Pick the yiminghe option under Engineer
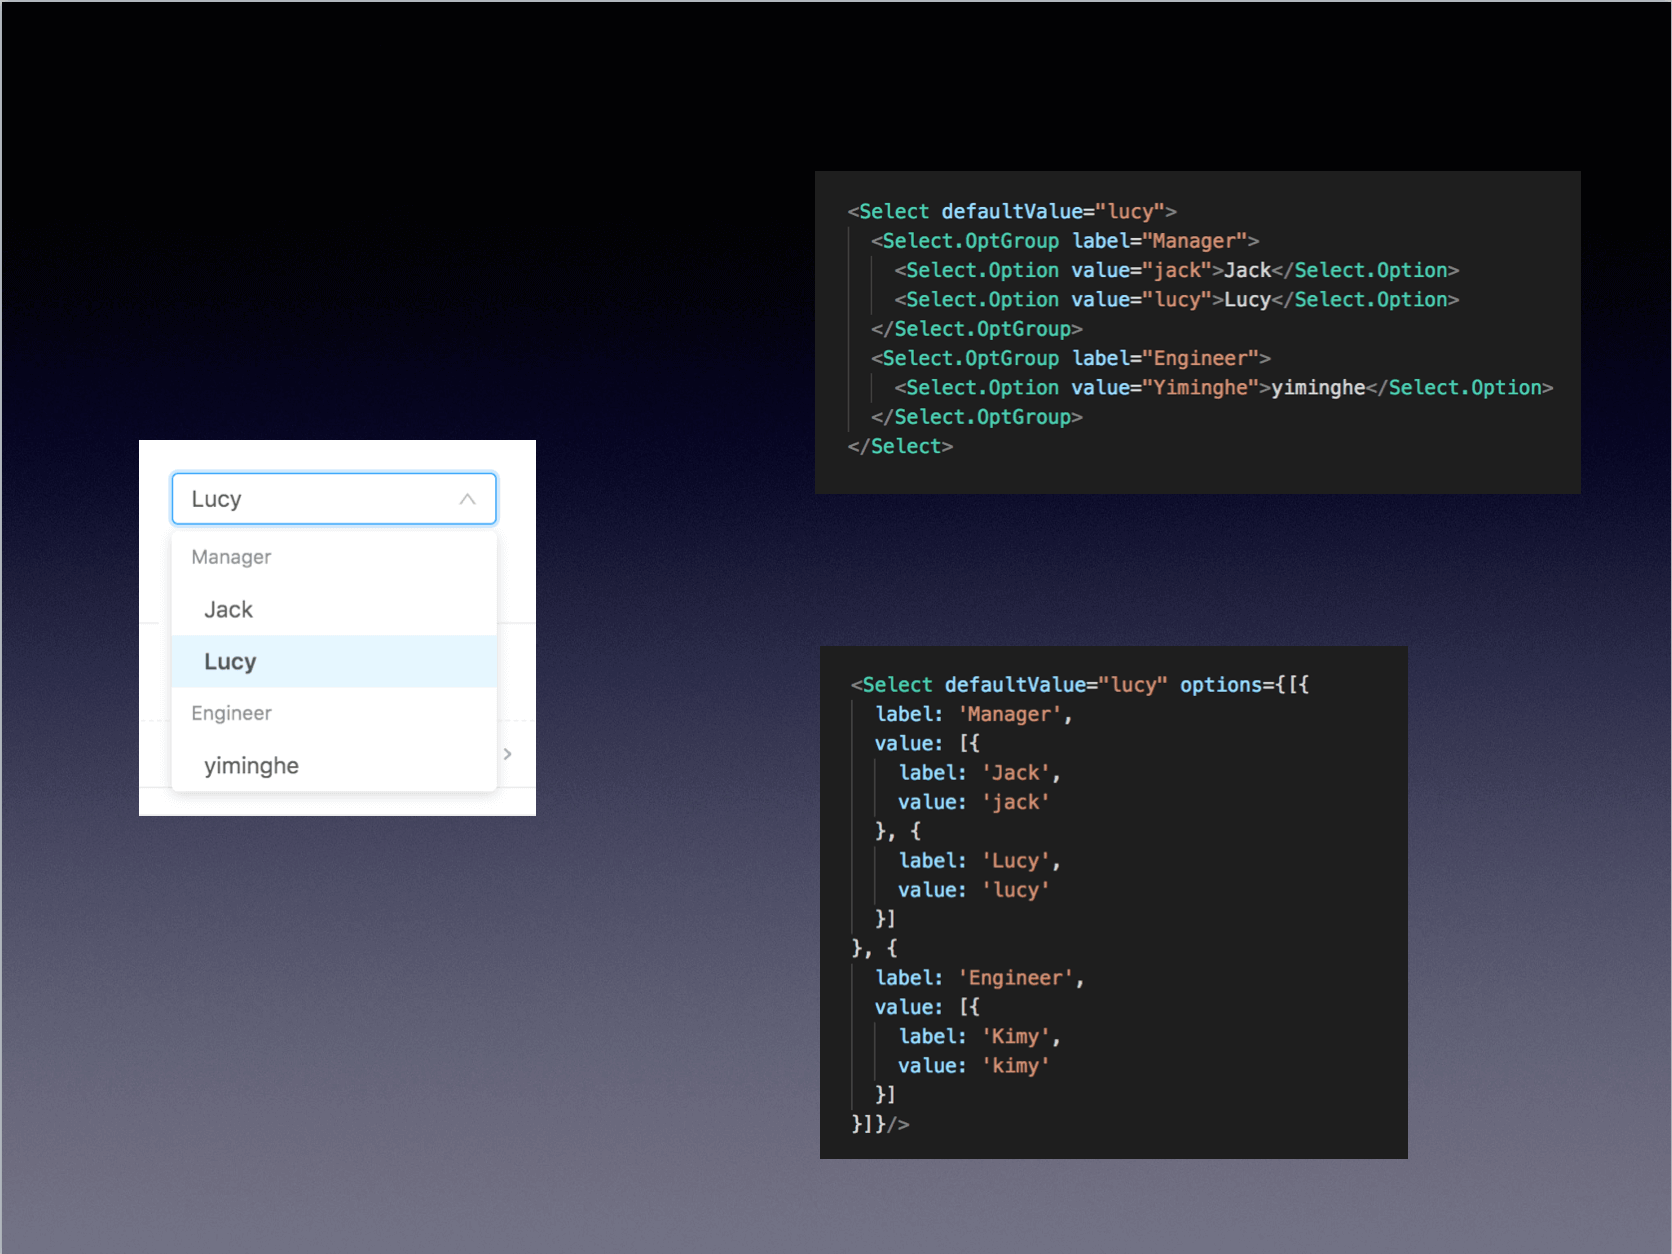Image resolution: width=1672 pixels, height=1254 pixels. point(252,766)
